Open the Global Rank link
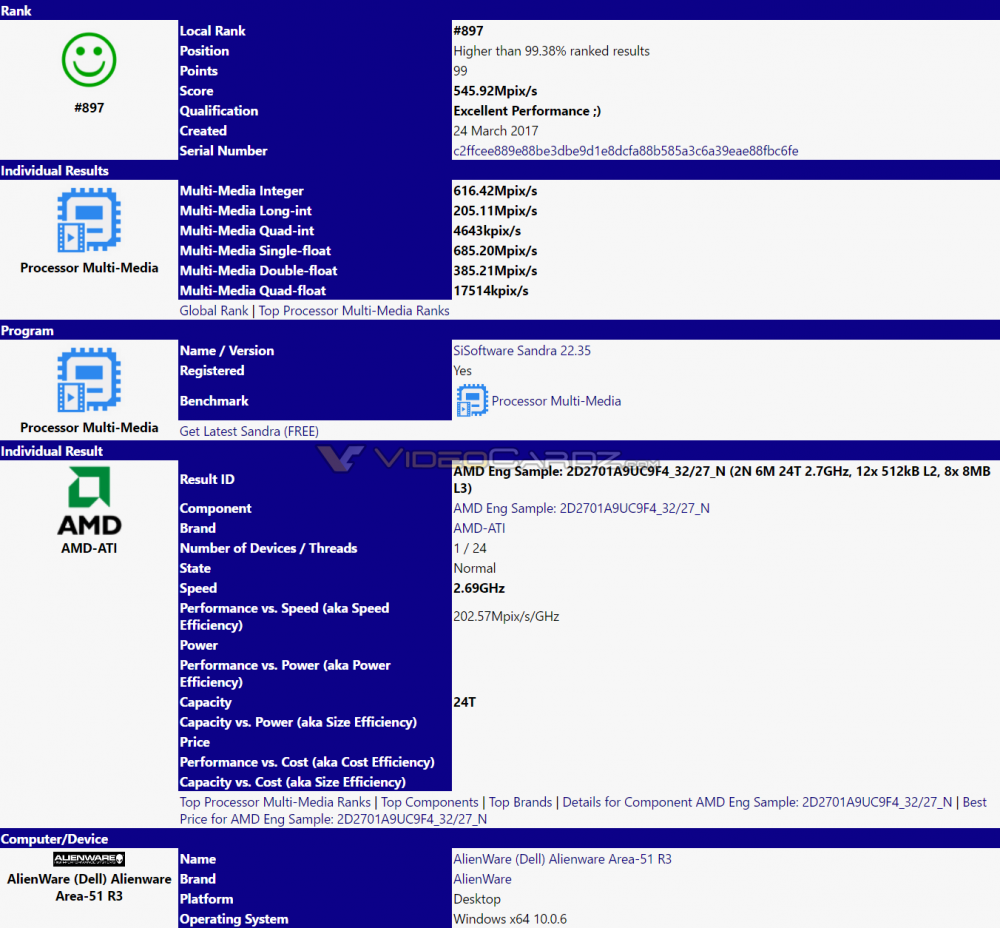This screenshot has width=1000, height=928. 214,311
